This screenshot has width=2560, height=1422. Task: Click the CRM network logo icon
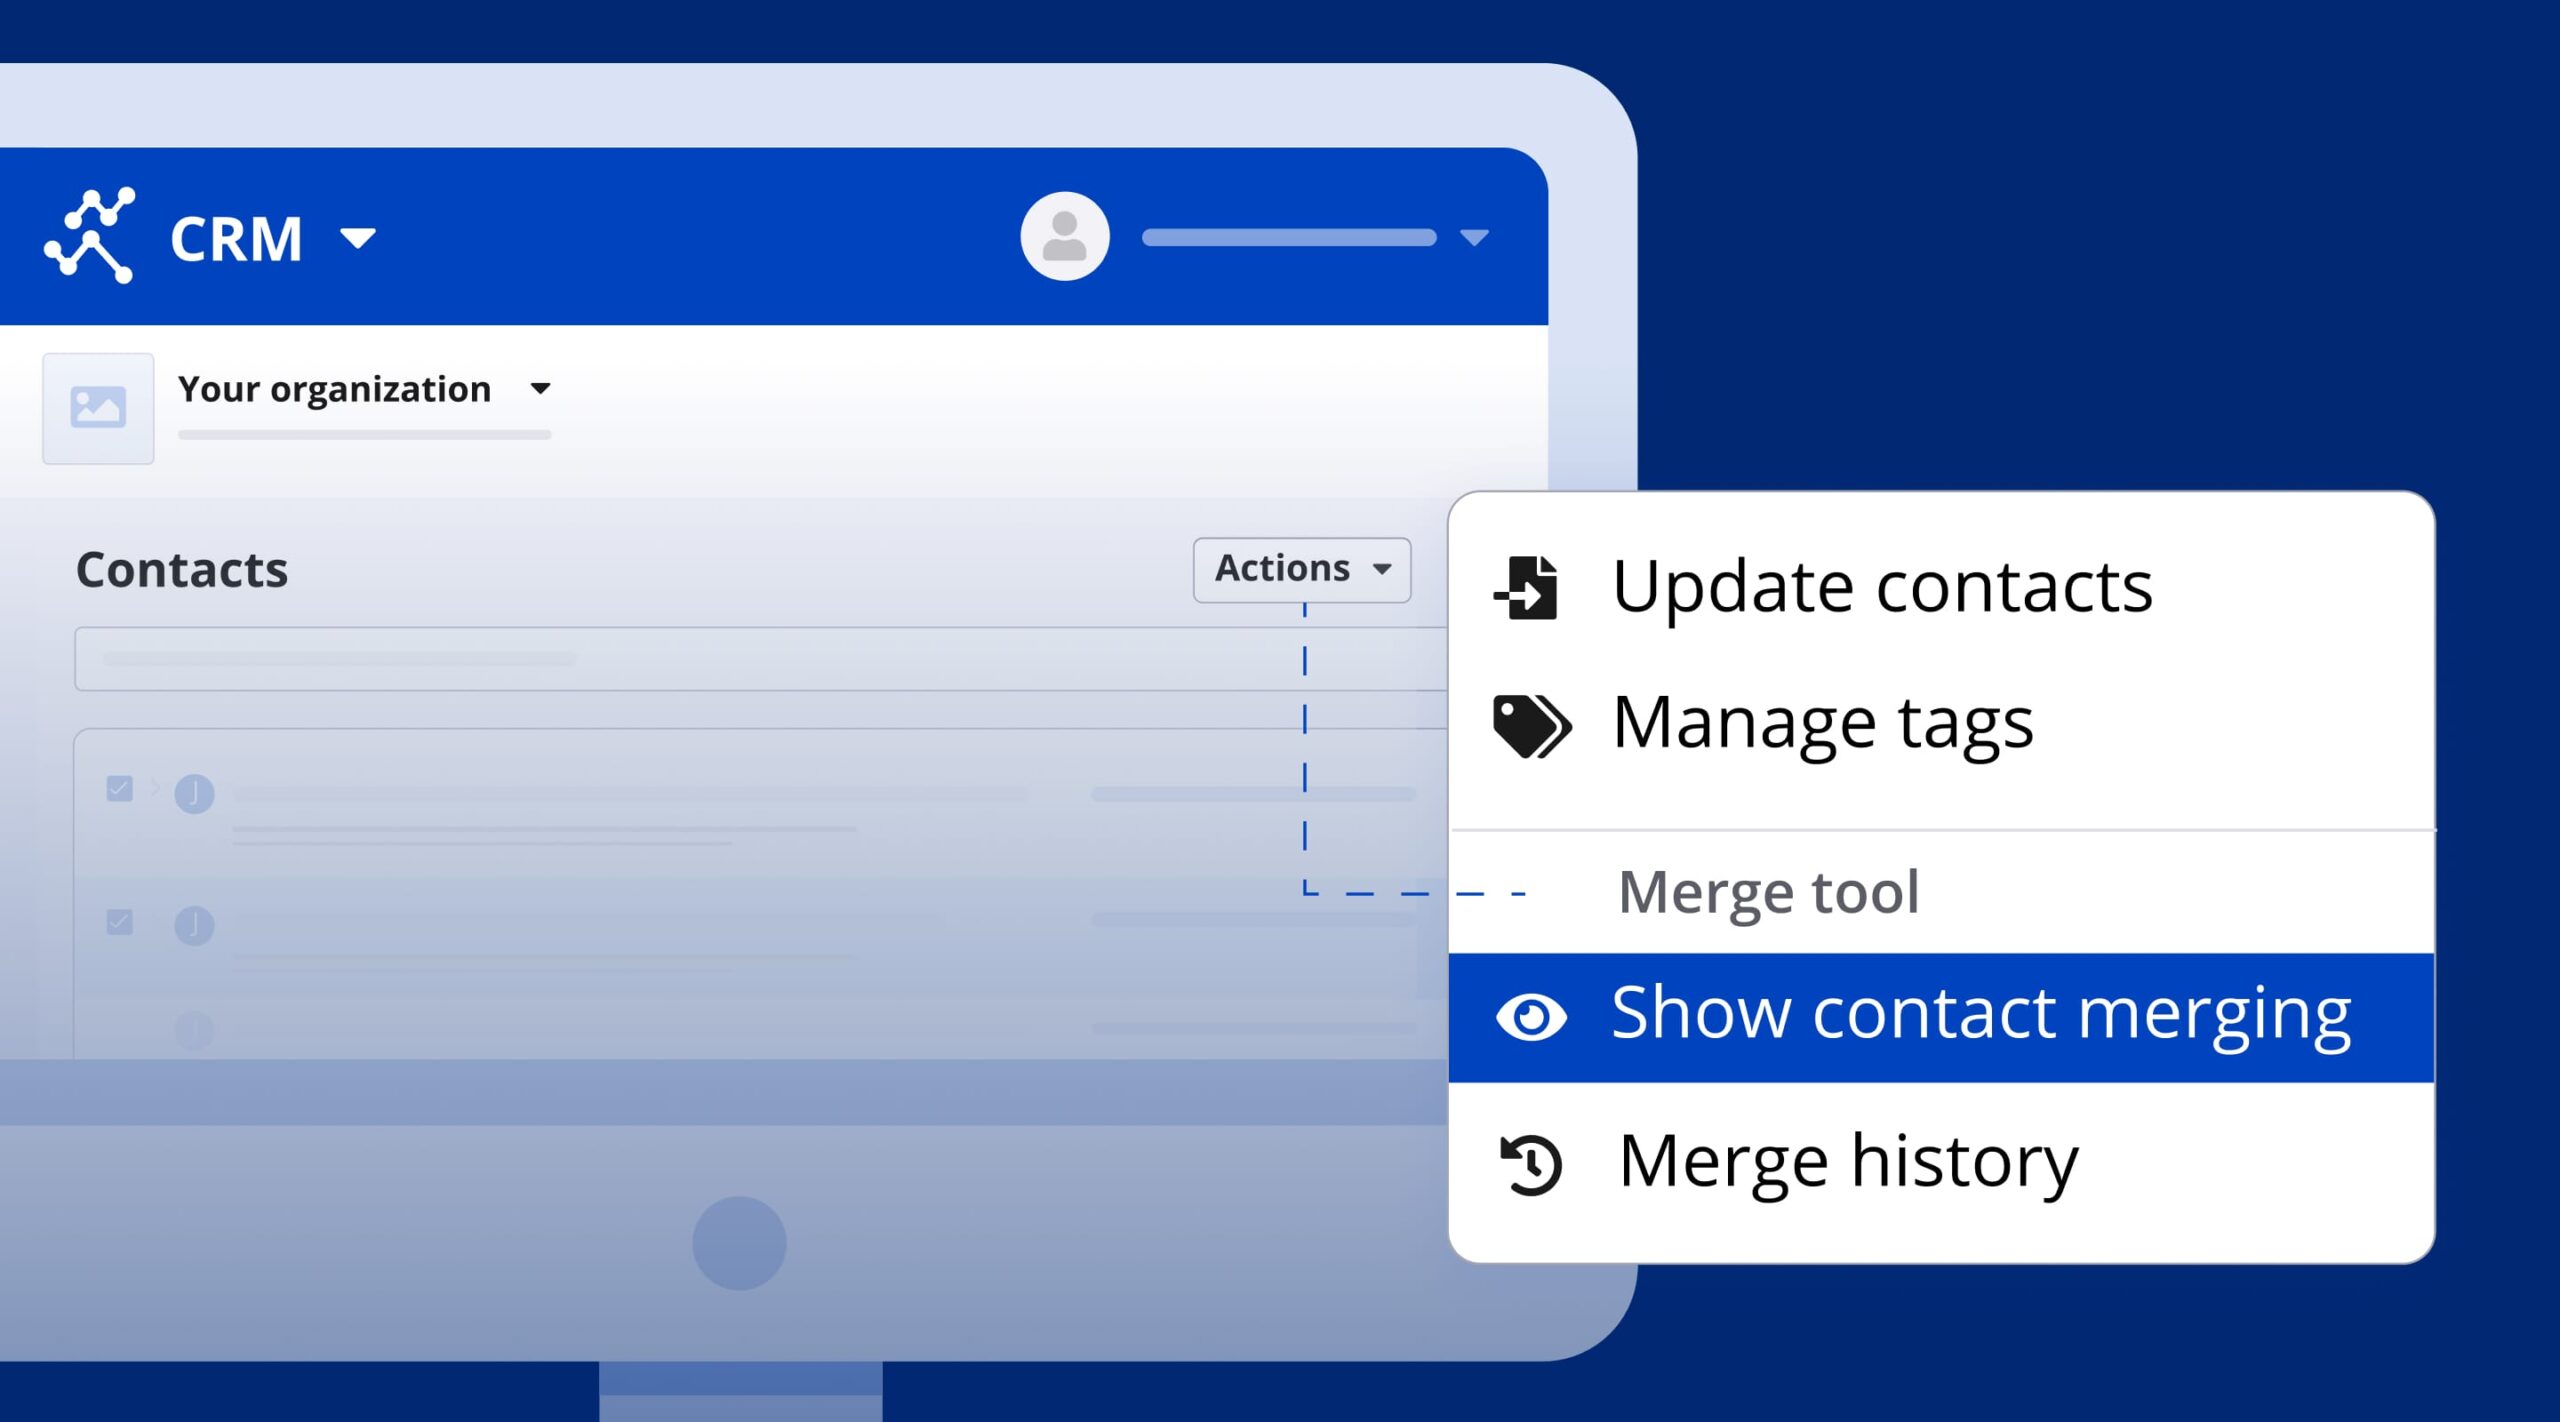pos(89,236)
